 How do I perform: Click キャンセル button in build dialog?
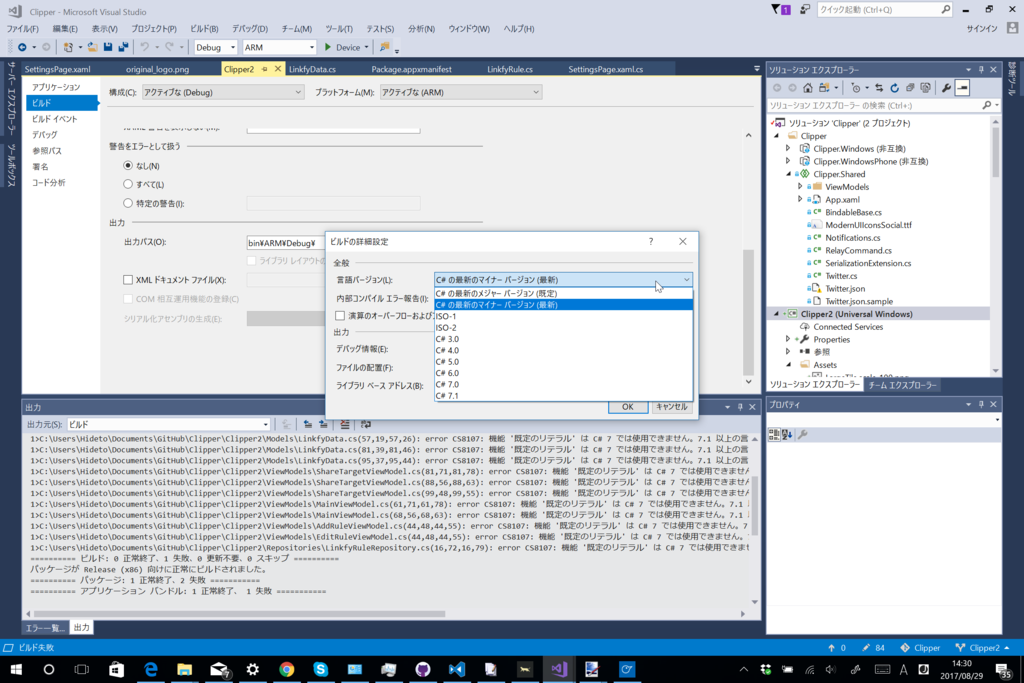(671, 407)
